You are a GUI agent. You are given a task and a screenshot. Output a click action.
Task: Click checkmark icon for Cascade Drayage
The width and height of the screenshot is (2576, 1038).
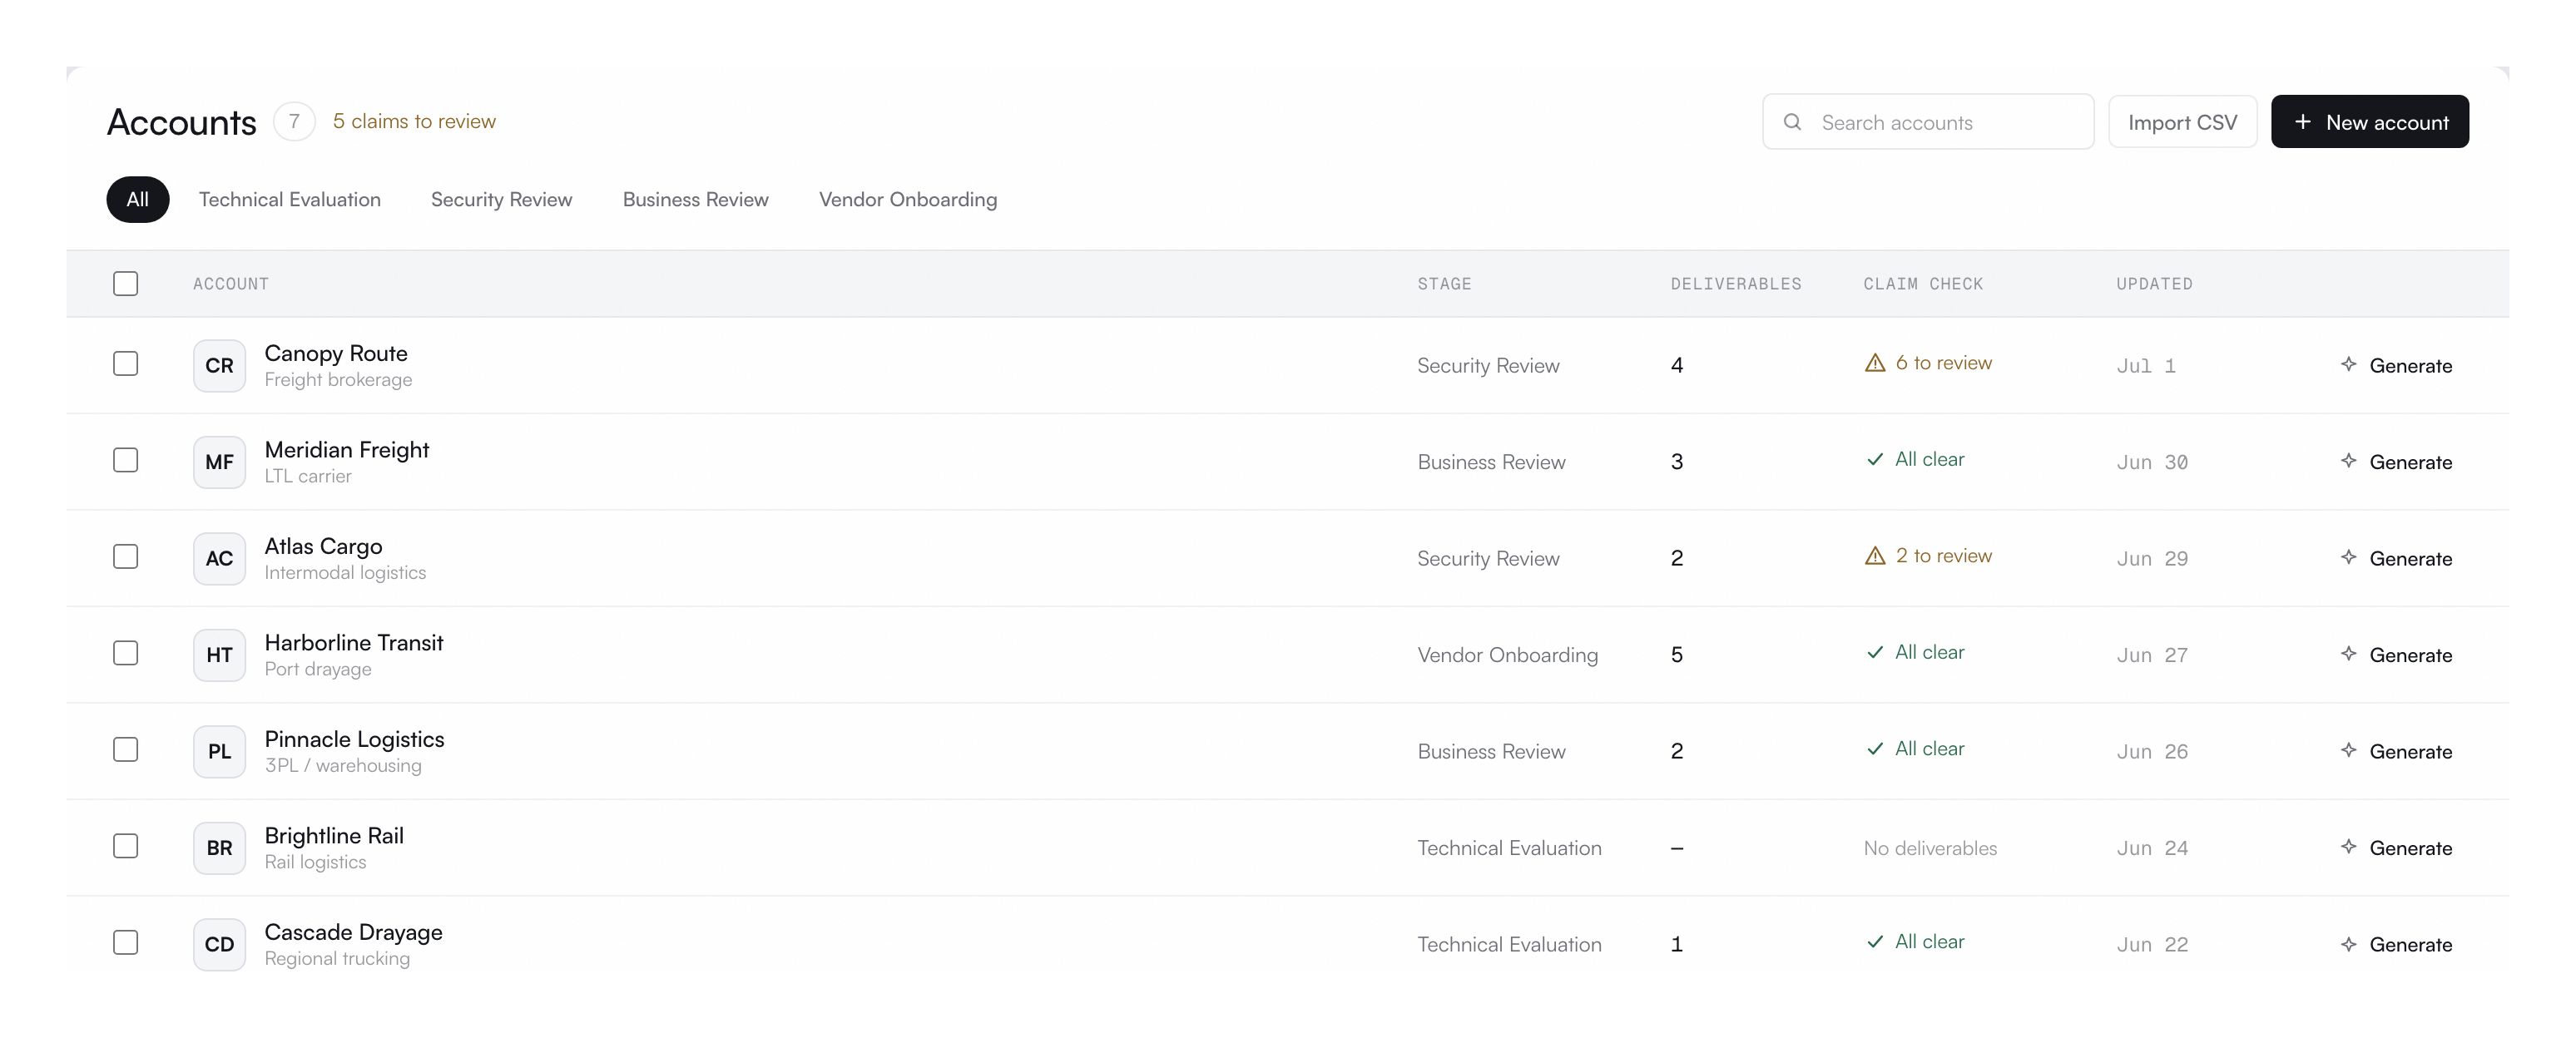point(1875,942)
